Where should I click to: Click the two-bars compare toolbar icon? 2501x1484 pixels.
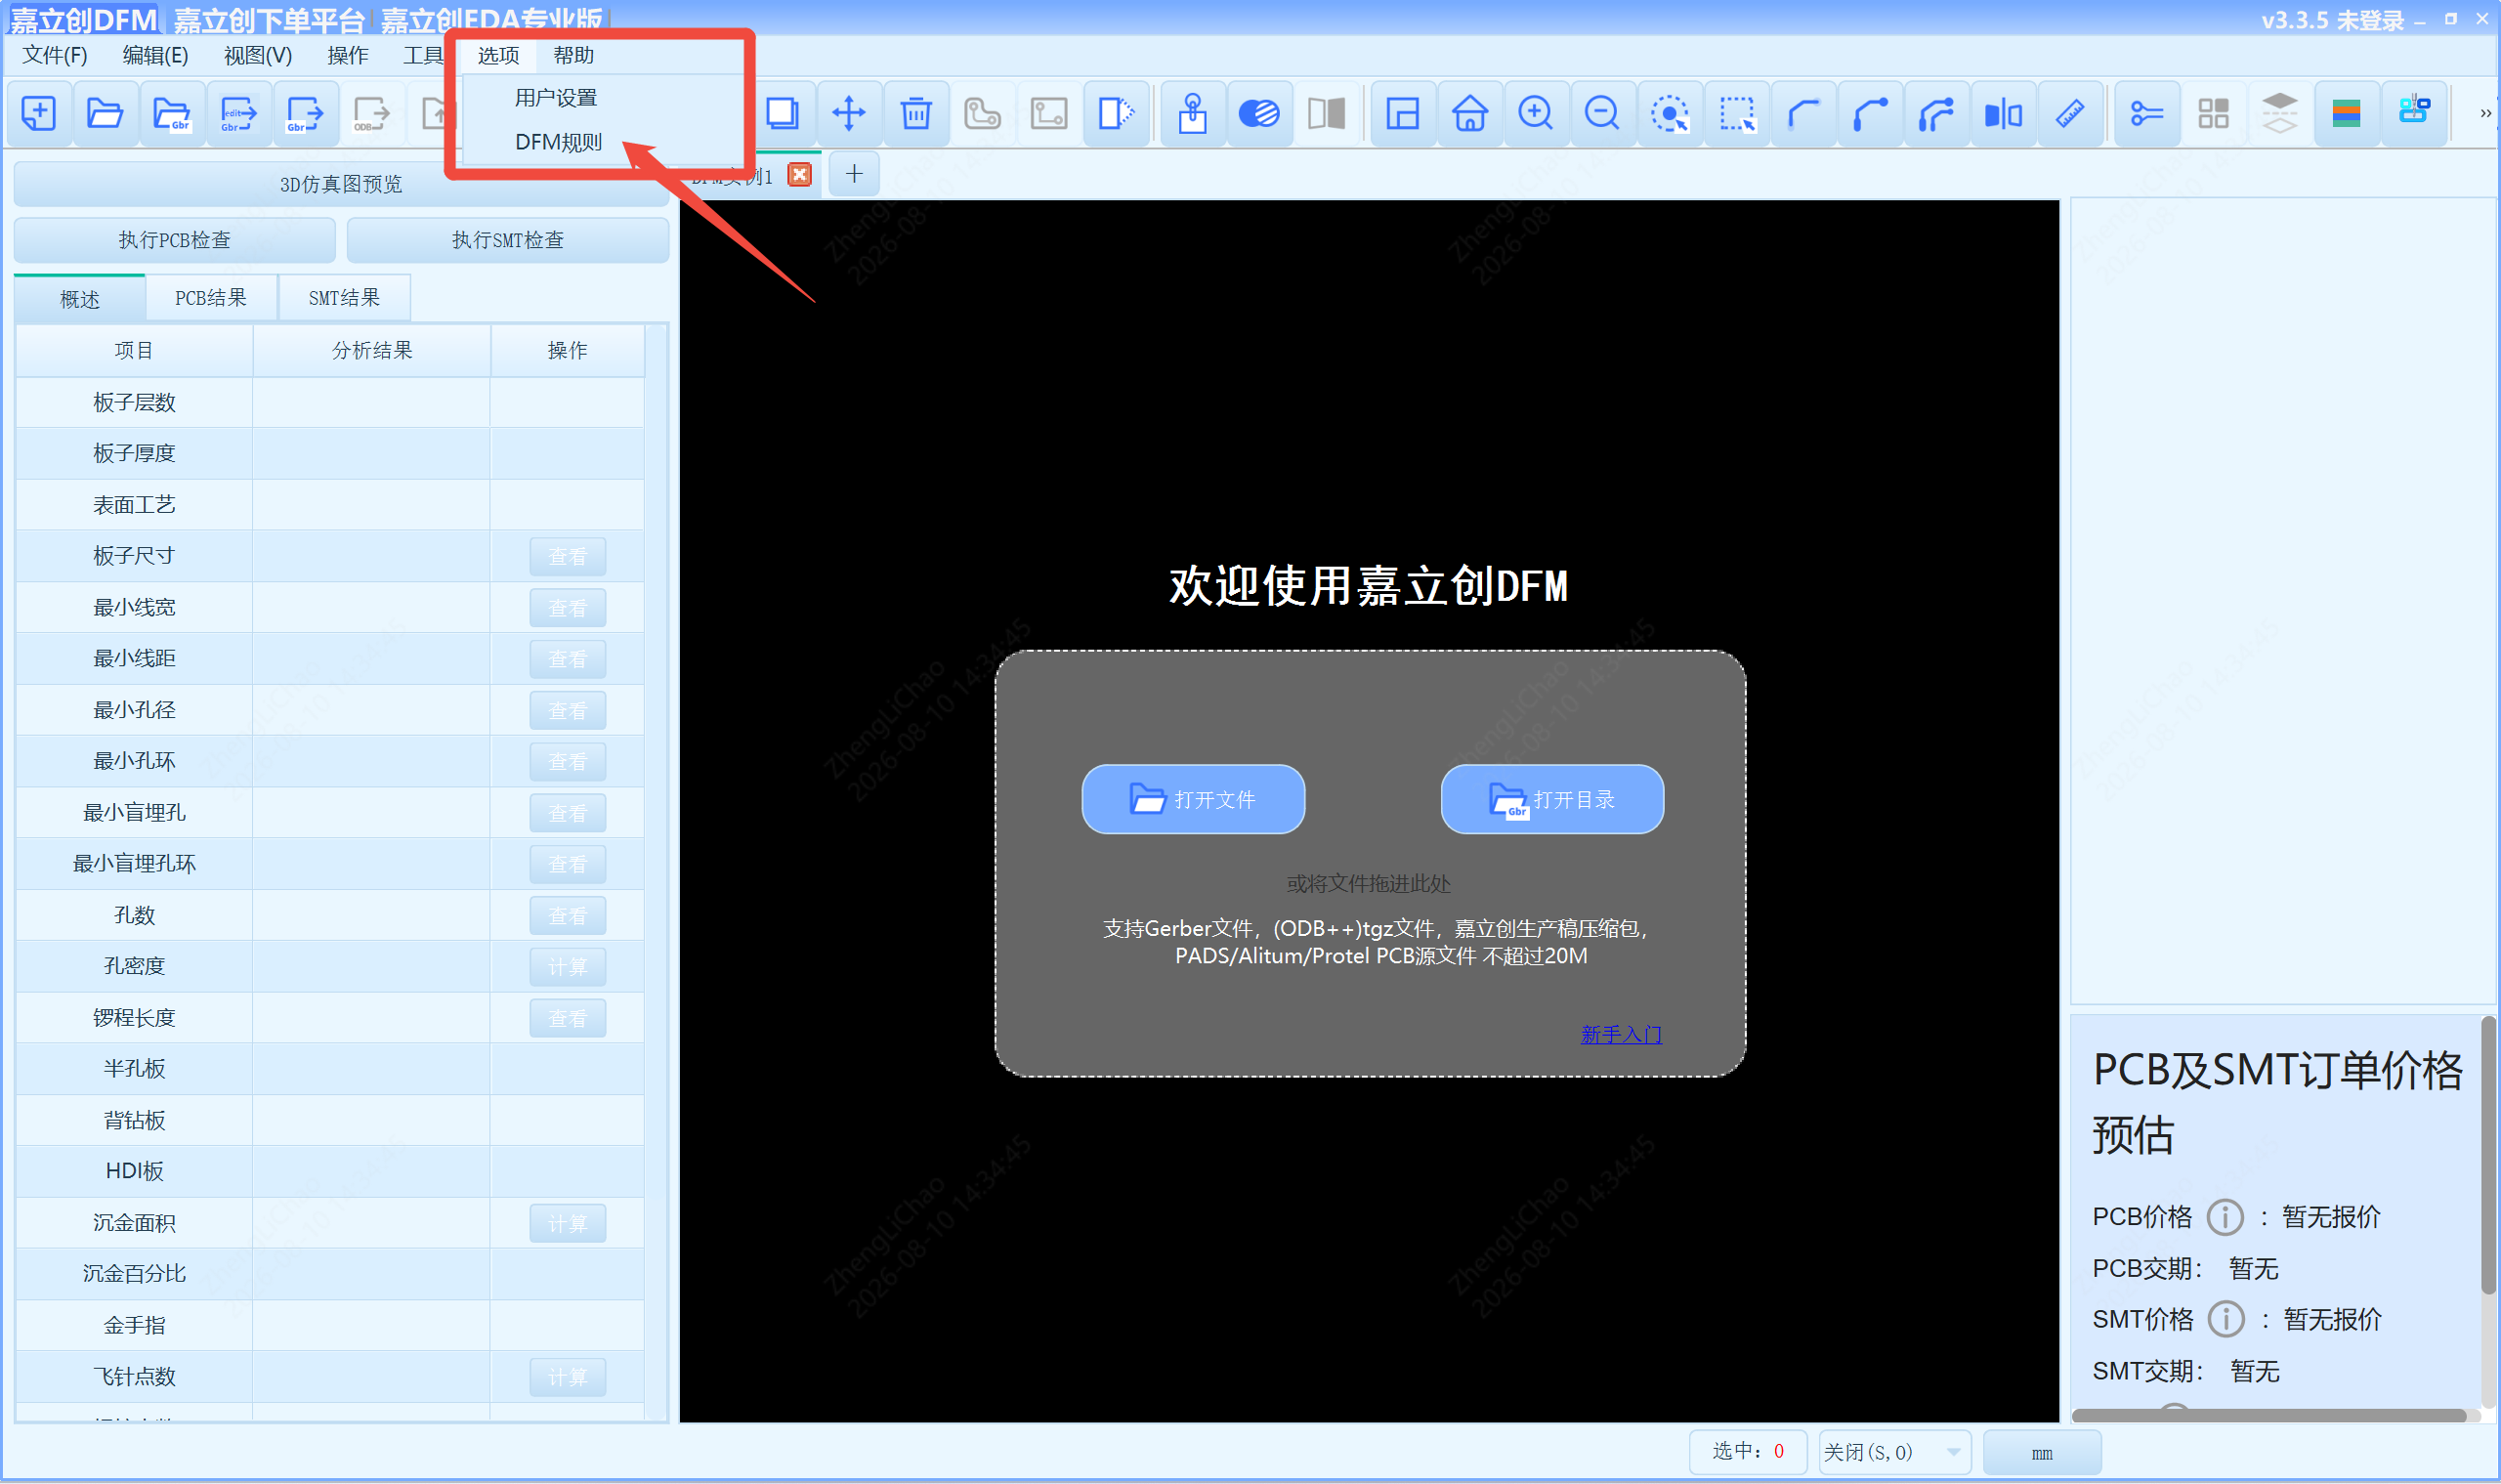pyautogui.click(x=2003, y=113)
